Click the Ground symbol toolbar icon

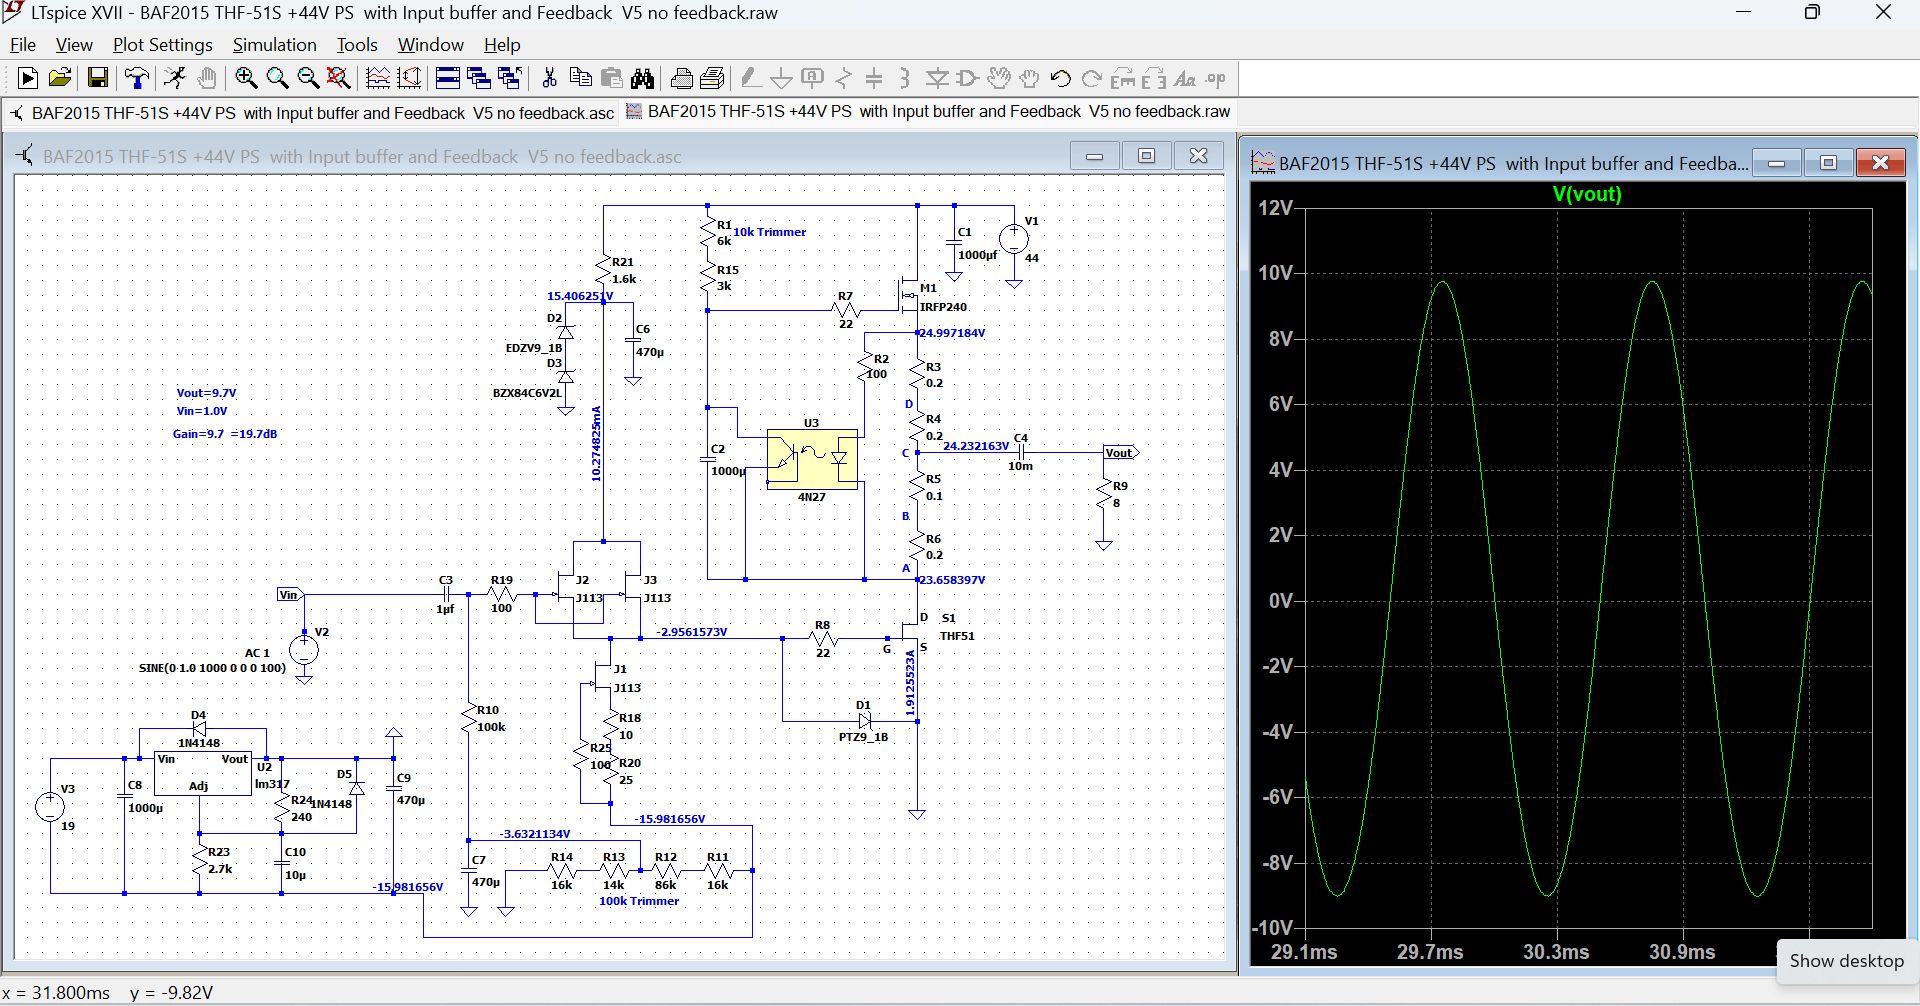click(x=782, y=78)
